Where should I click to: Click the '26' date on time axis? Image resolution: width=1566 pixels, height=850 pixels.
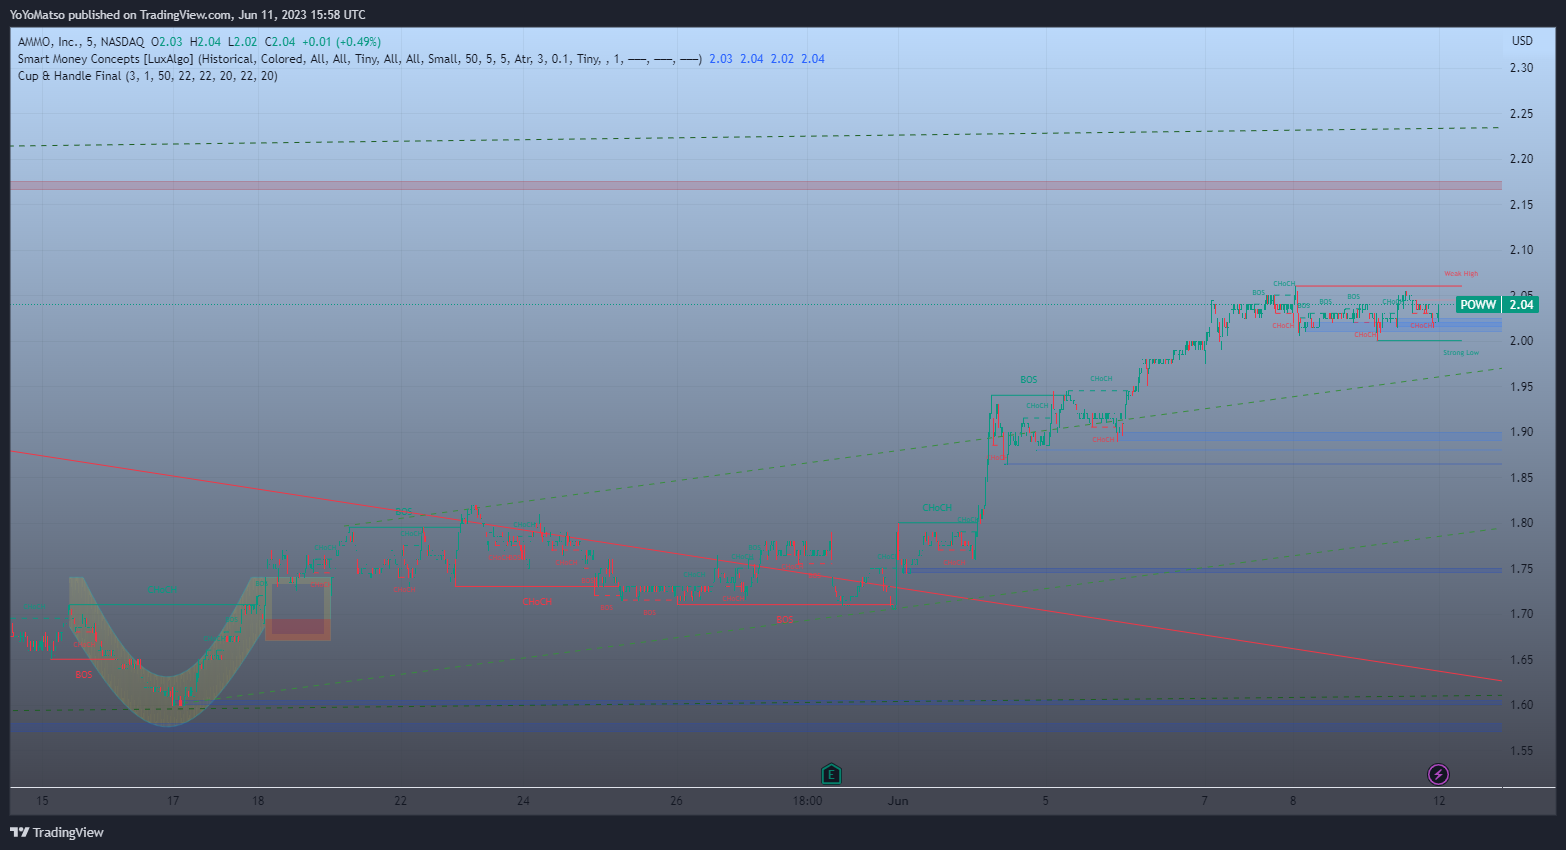tap(677, 801)
